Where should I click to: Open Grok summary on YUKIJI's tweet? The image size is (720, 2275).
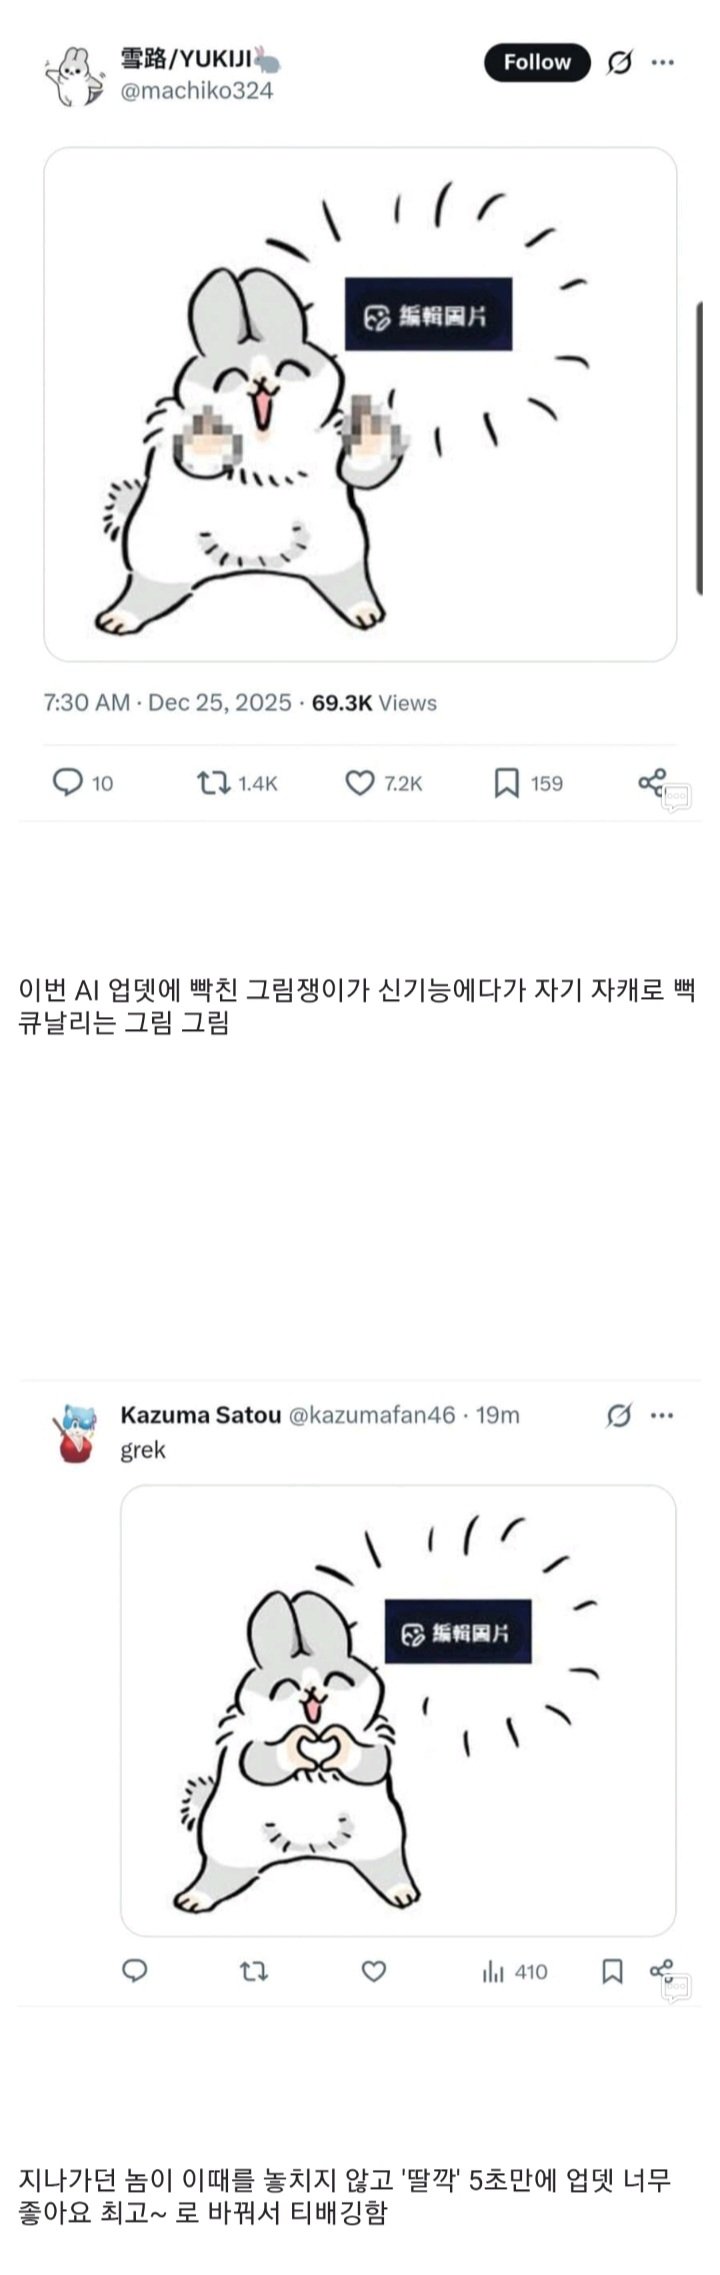(x=621, y=60)
